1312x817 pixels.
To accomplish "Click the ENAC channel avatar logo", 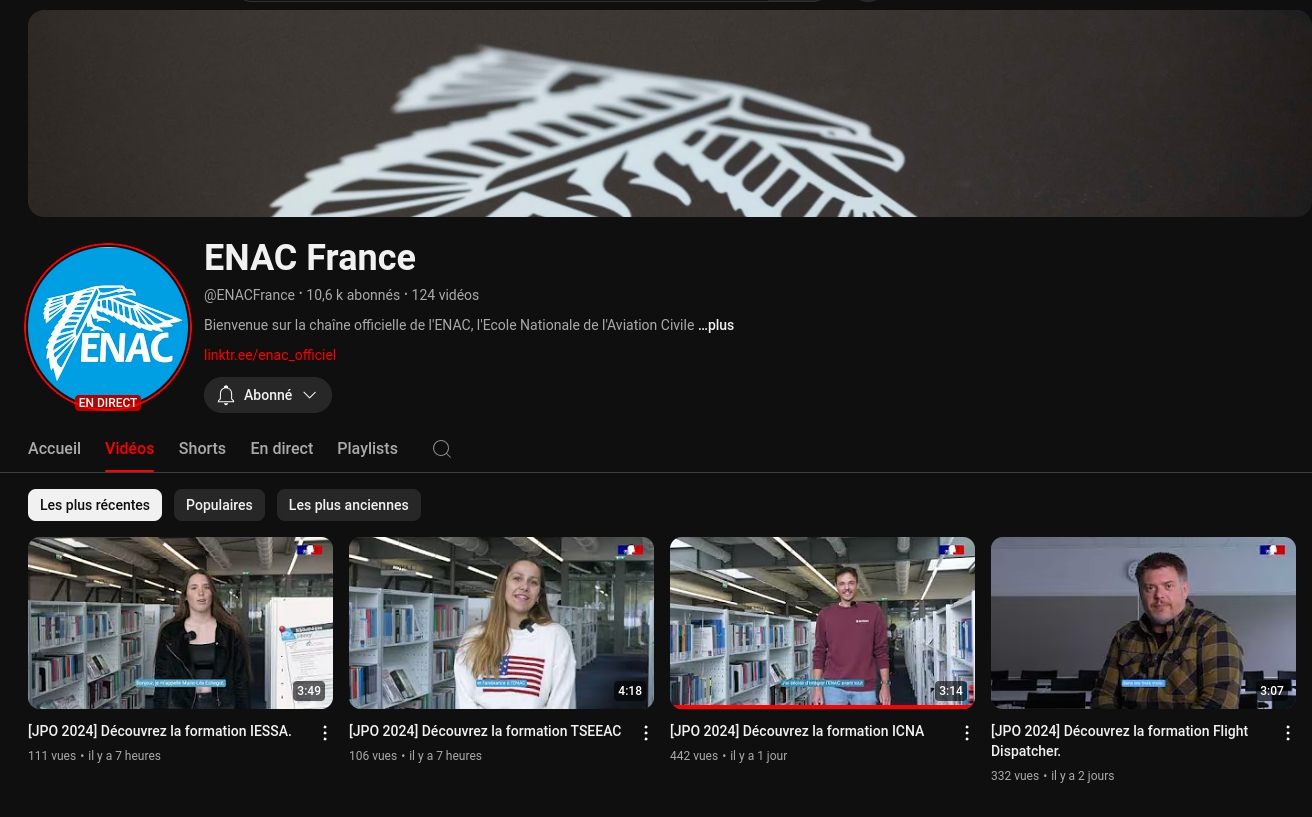I will [x=108, y=327].
